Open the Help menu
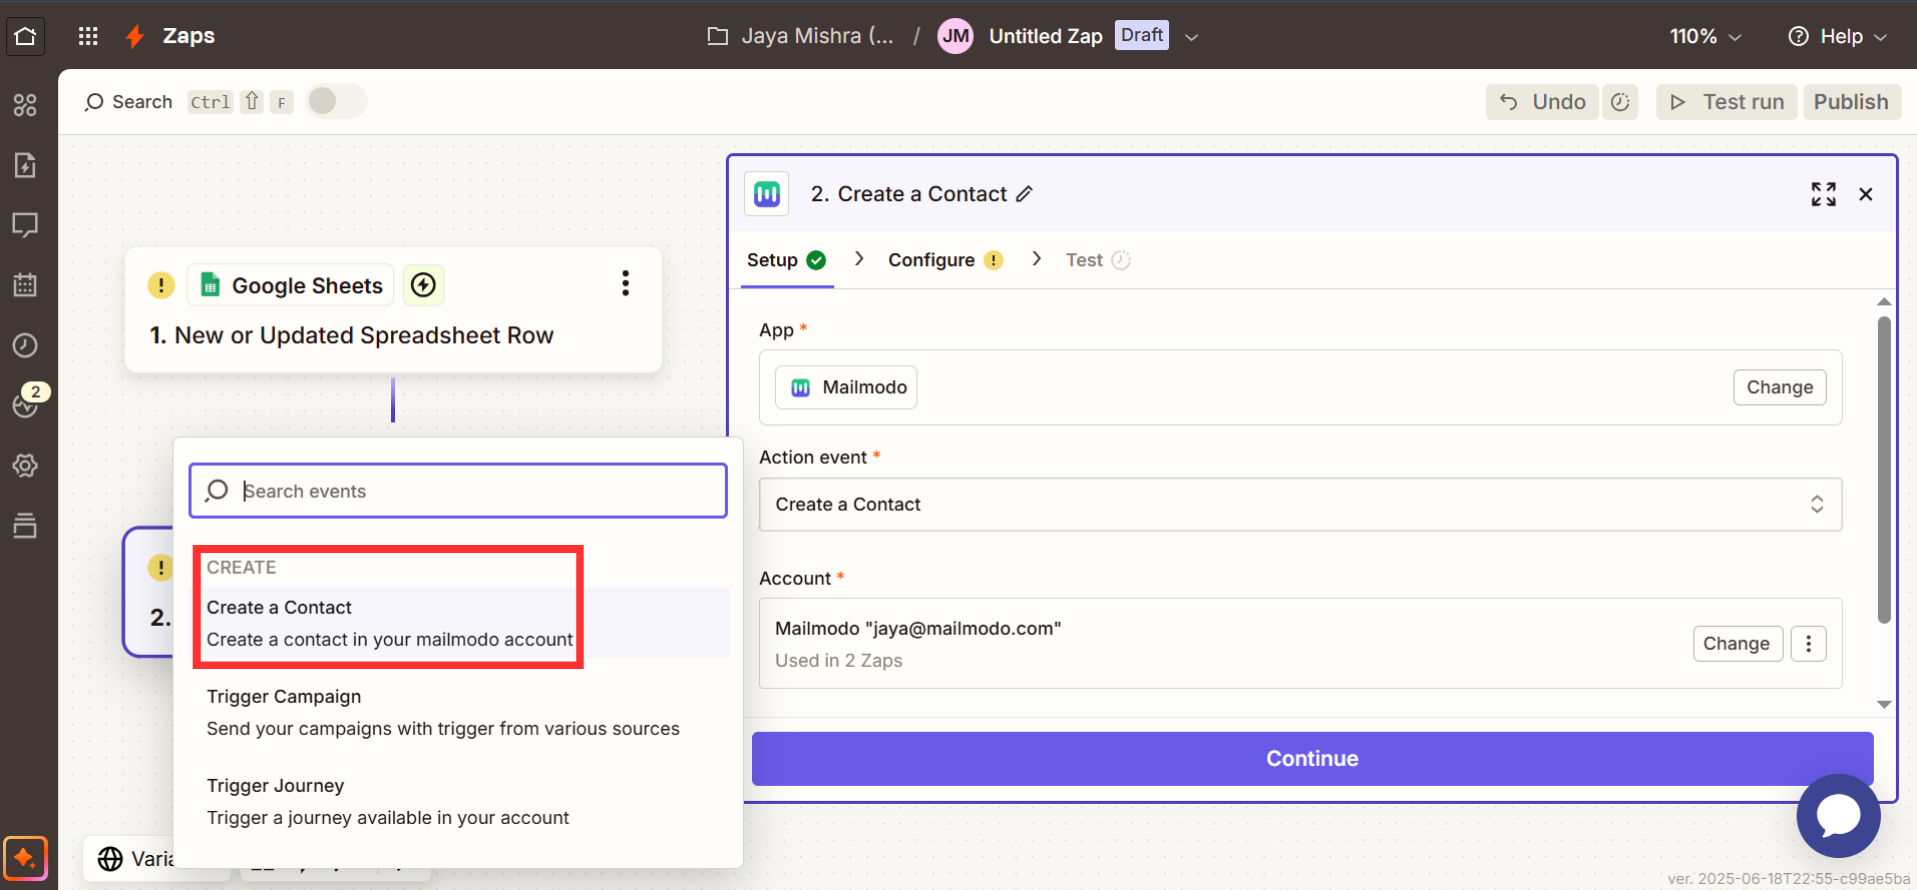 pos(1837,36)
